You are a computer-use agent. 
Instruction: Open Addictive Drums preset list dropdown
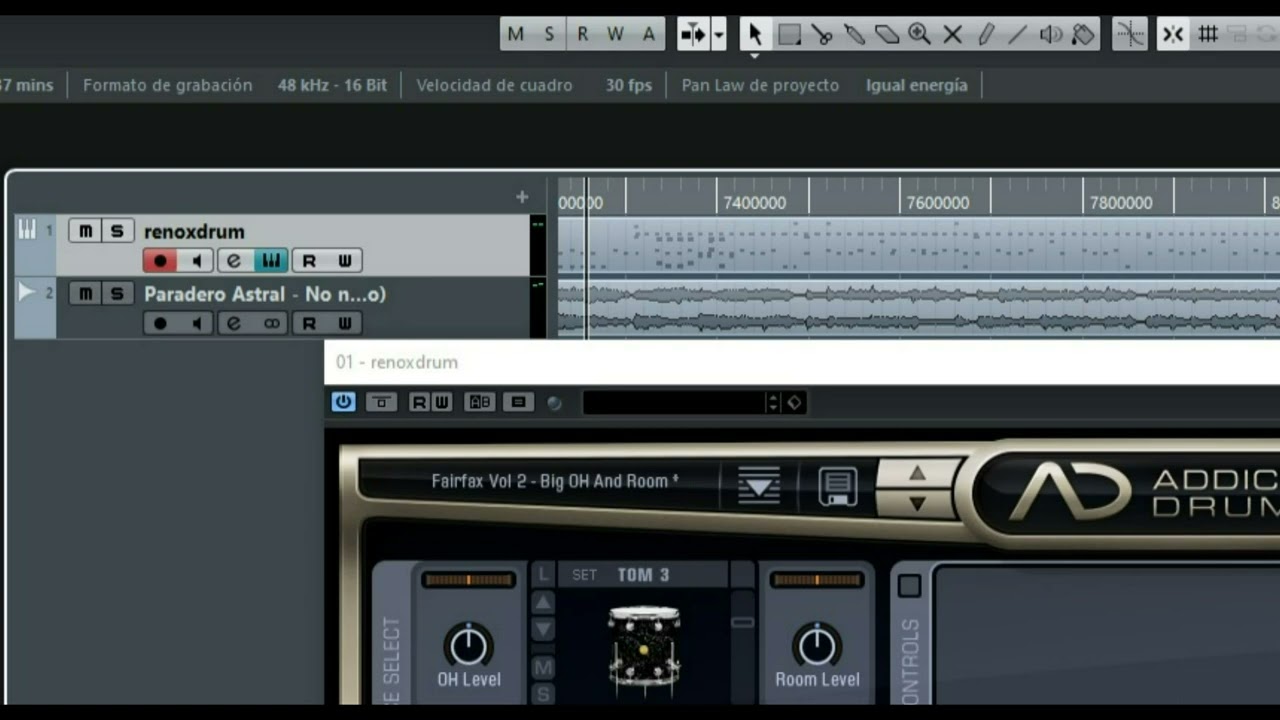[759, 487]
